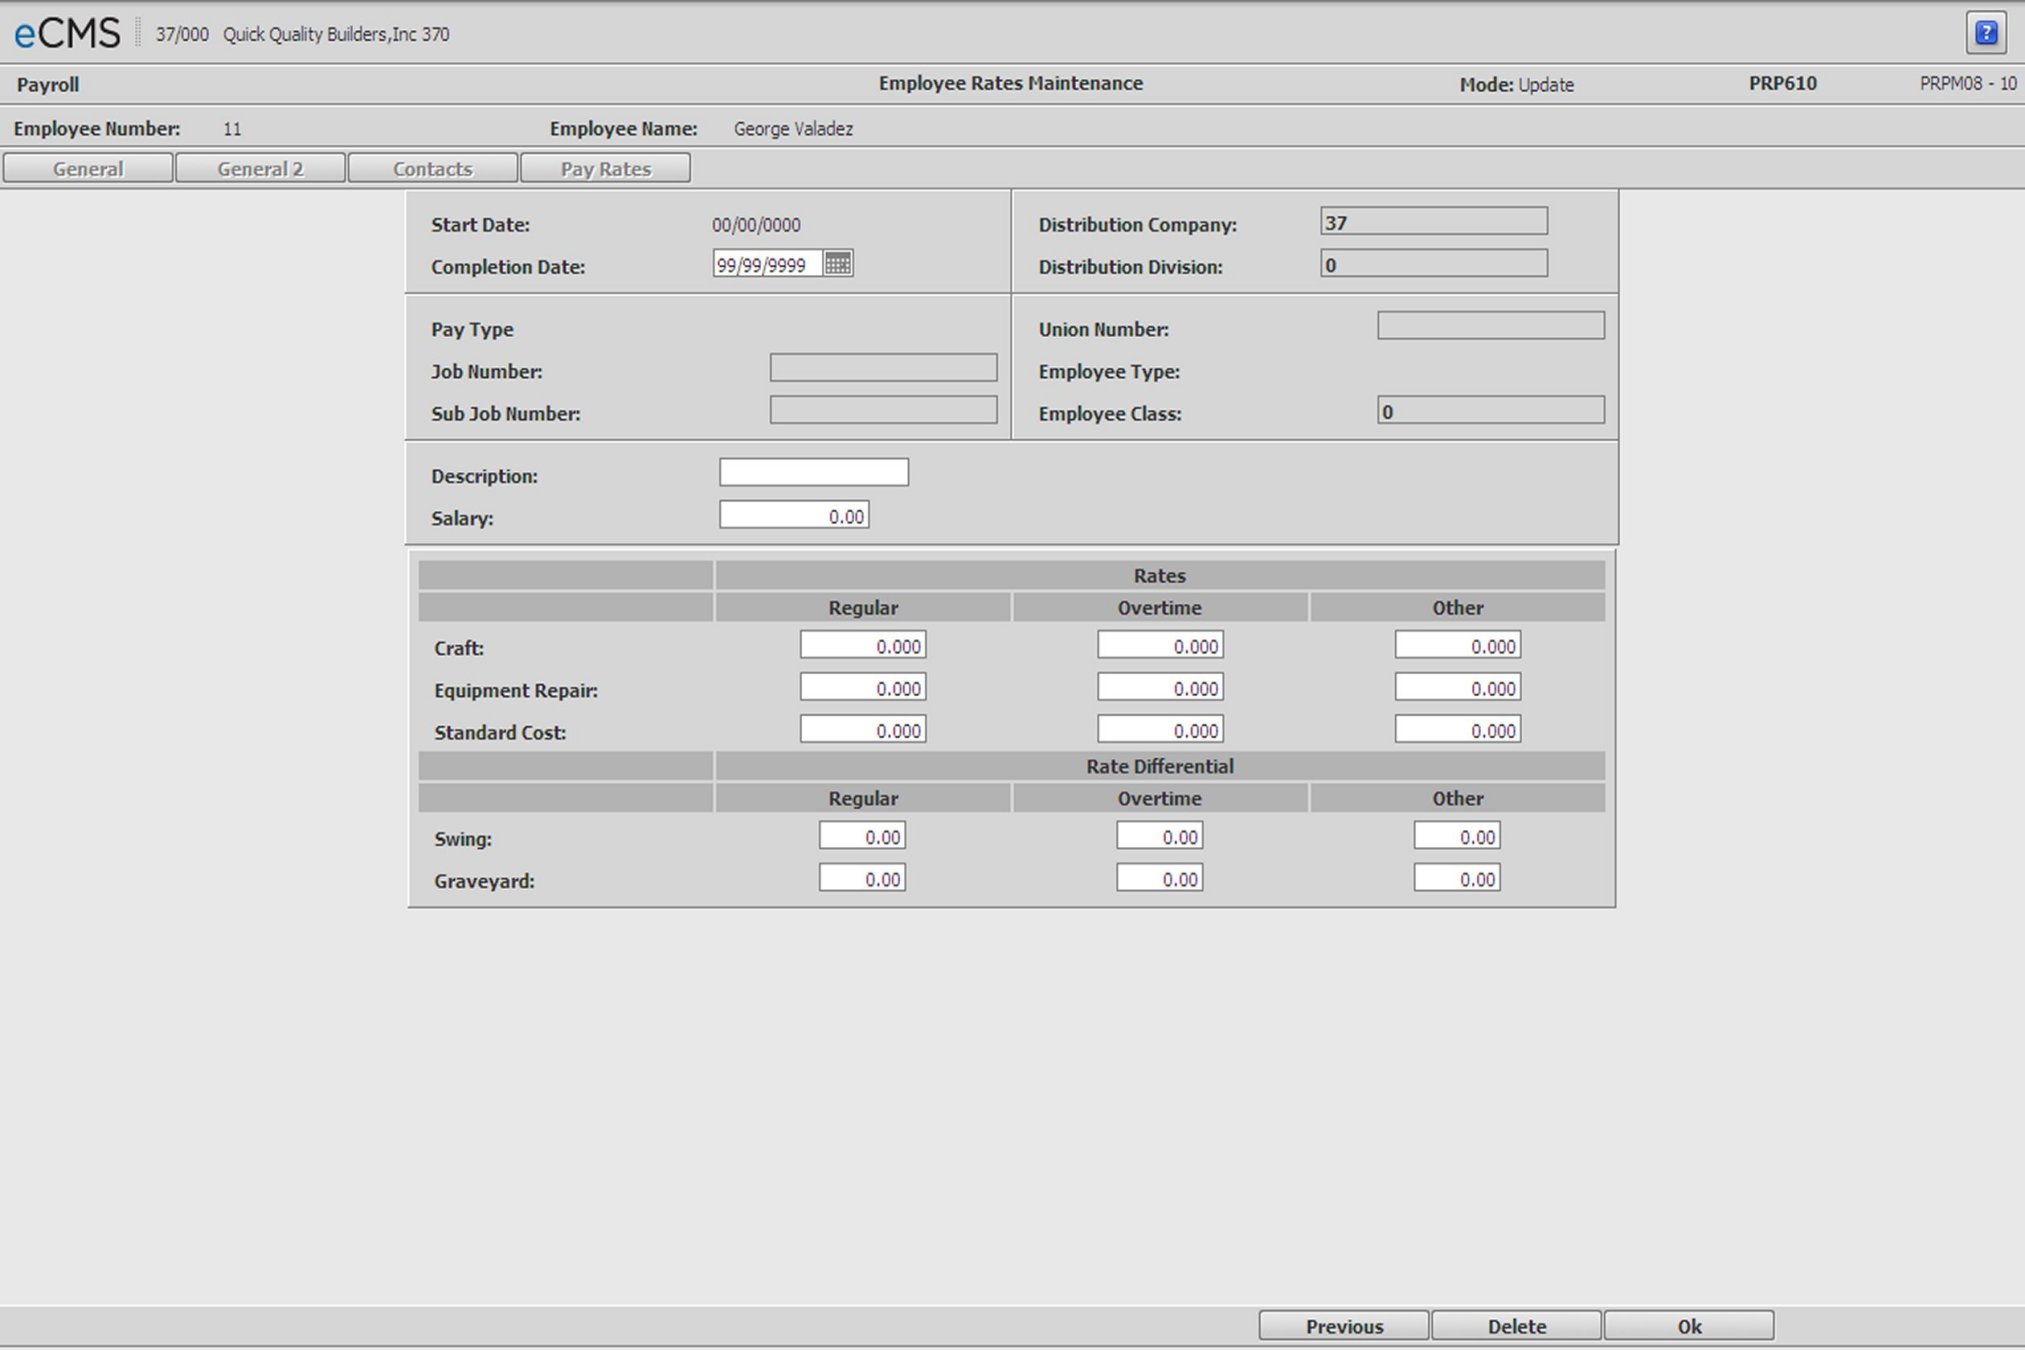The image size is (2025, 1350).
Task: Click the Swing Overtime differential field
Action: (1160, 836)
